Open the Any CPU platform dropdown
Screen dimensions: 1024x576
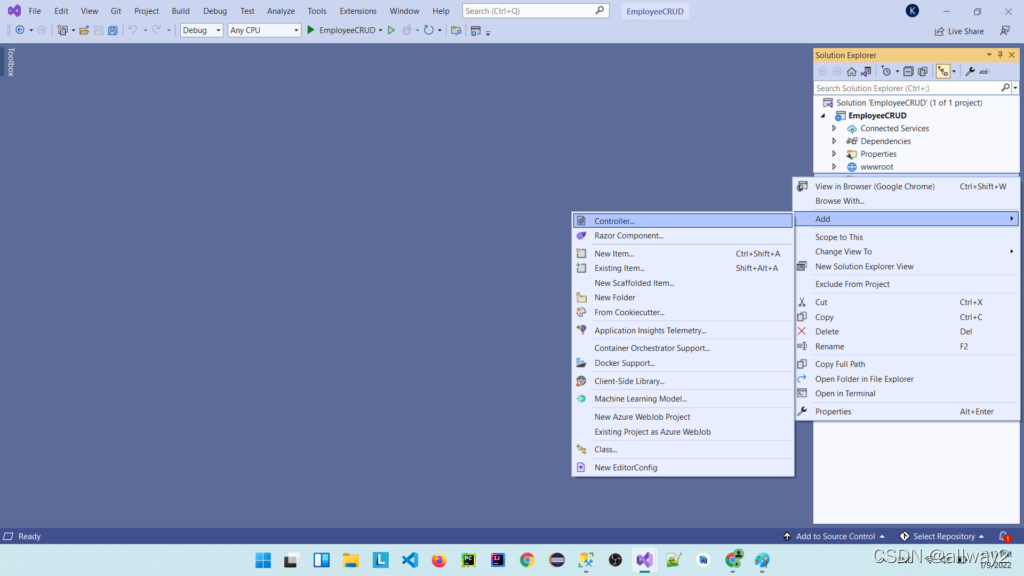(264, 30)
